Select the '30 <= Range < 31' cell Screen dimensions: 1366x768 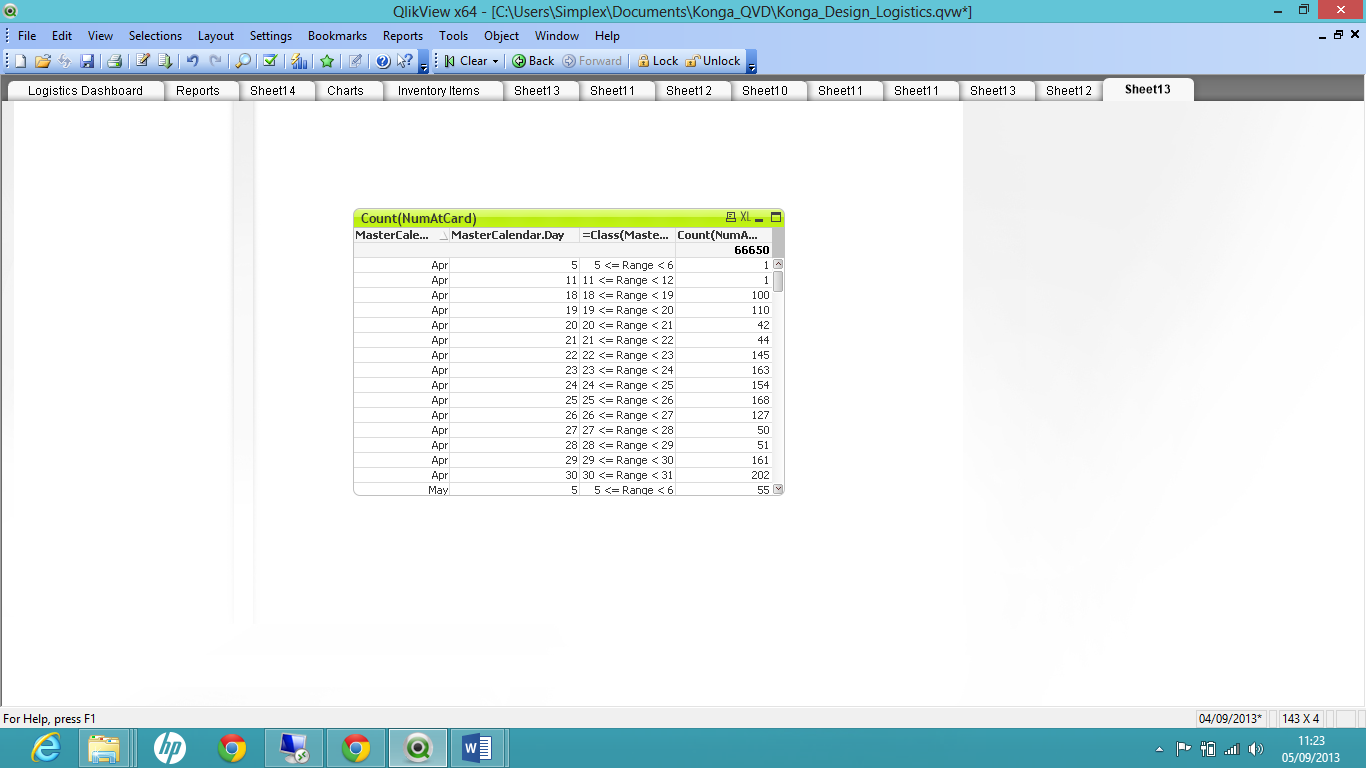click(628, 475)
